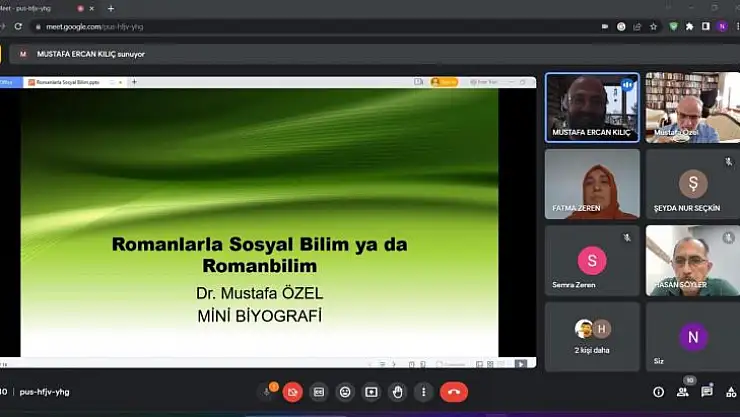This screenshot has width=740, height=417.
Task: Hang up with the red leave call button
Action: click(x=453, y=392)
